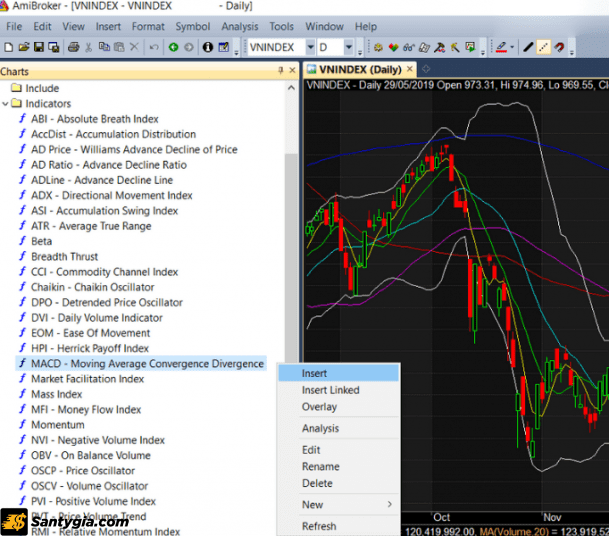Click scroll up arrow in Charts list
The width and height of the screenshot is (609, 536).
[291, 88]
